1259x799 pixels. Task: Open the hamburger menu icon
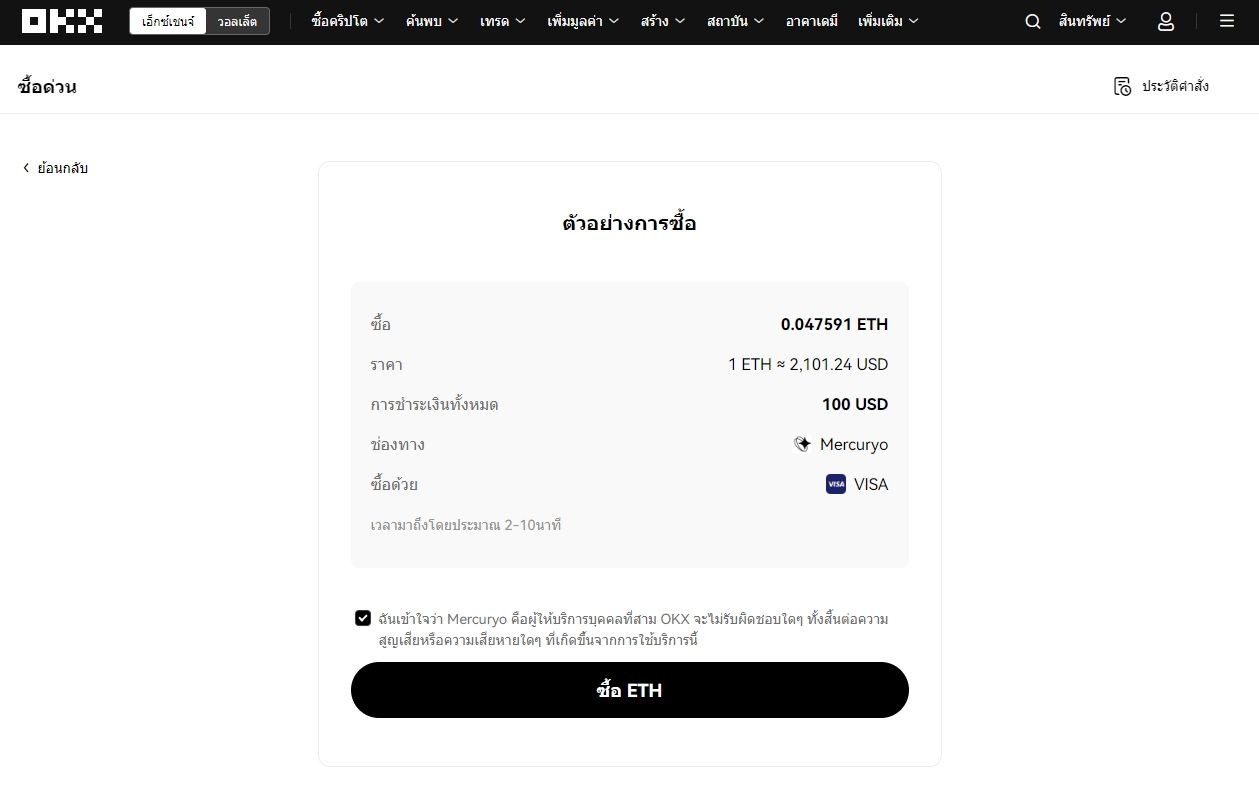(x=1227, y=21)
